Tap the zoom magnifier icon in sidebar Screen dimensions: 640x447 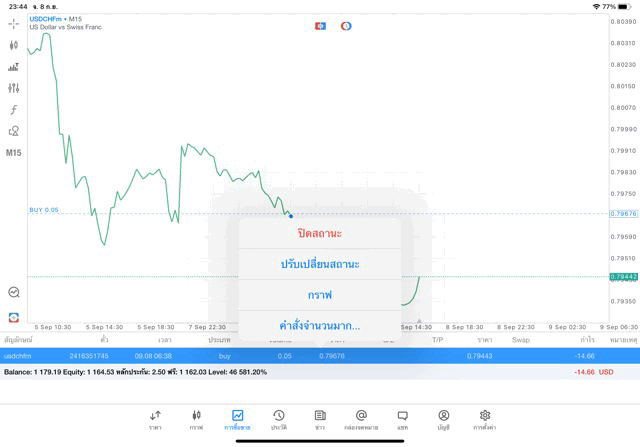(13, 292)
